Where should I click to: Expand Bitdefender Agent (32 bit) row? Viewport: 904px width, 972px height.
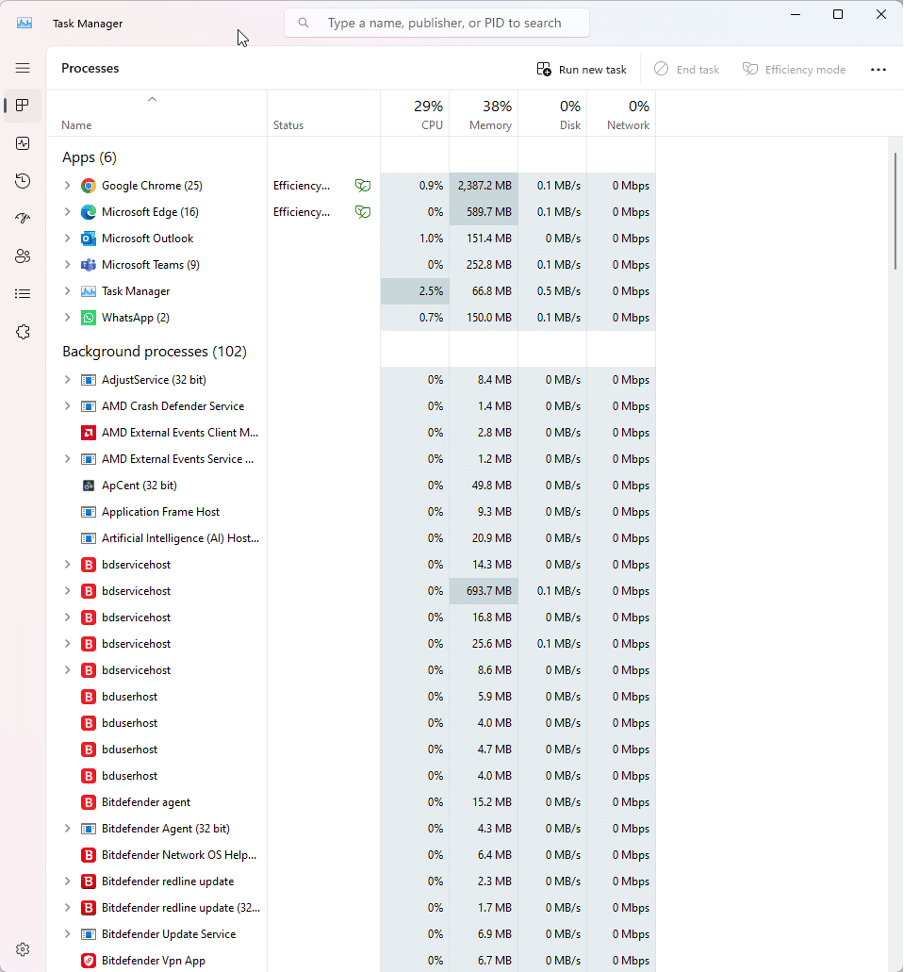(x=67, y=828)
